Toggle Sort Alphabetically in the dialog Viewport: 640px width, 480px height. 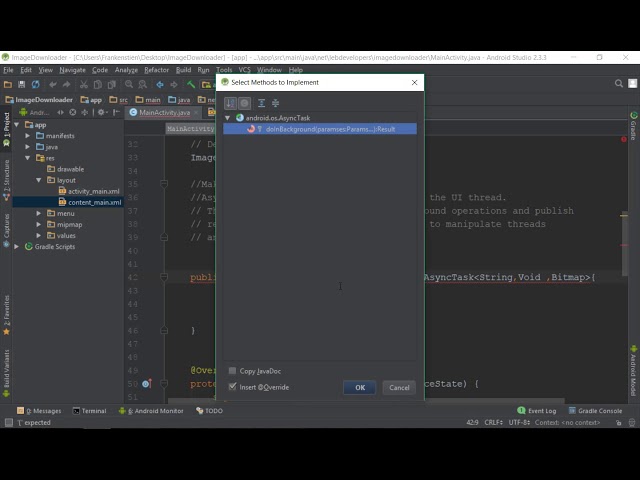click(231, 103)
